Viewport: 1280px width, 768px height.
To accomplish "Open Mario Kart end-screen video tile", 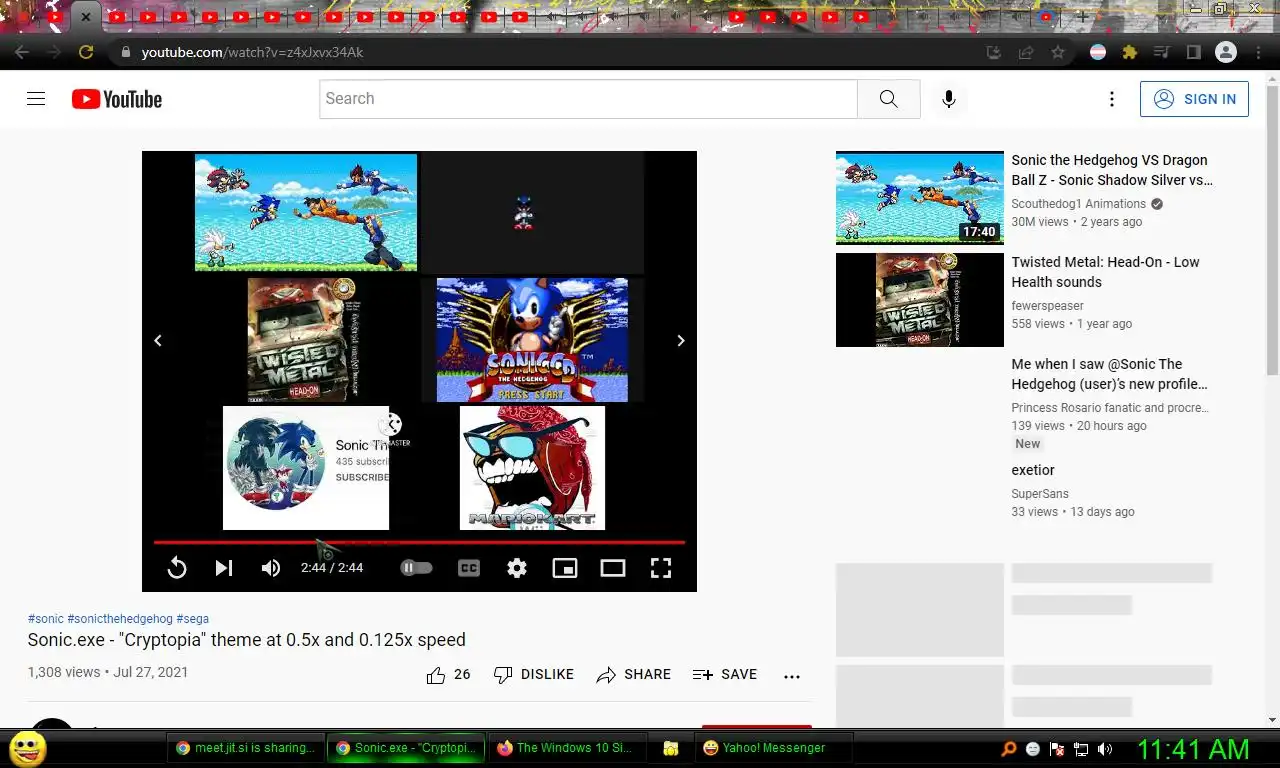I will (532, 467).
